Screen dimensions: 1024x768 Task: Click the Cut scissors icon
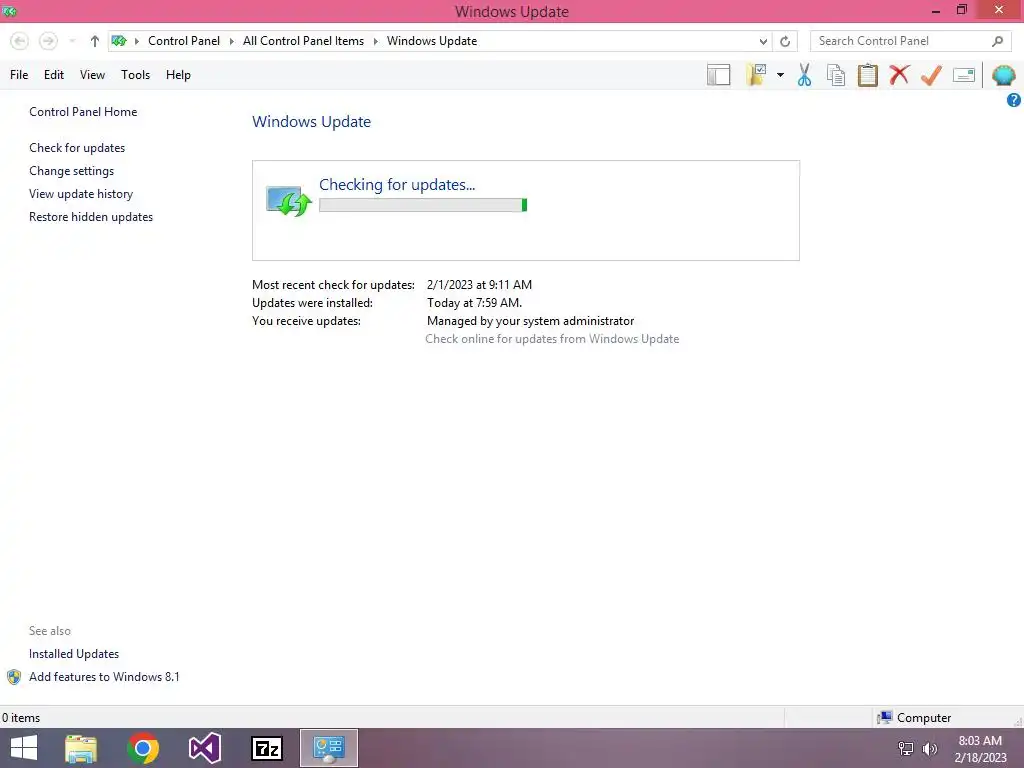click(x=805, y=75)
